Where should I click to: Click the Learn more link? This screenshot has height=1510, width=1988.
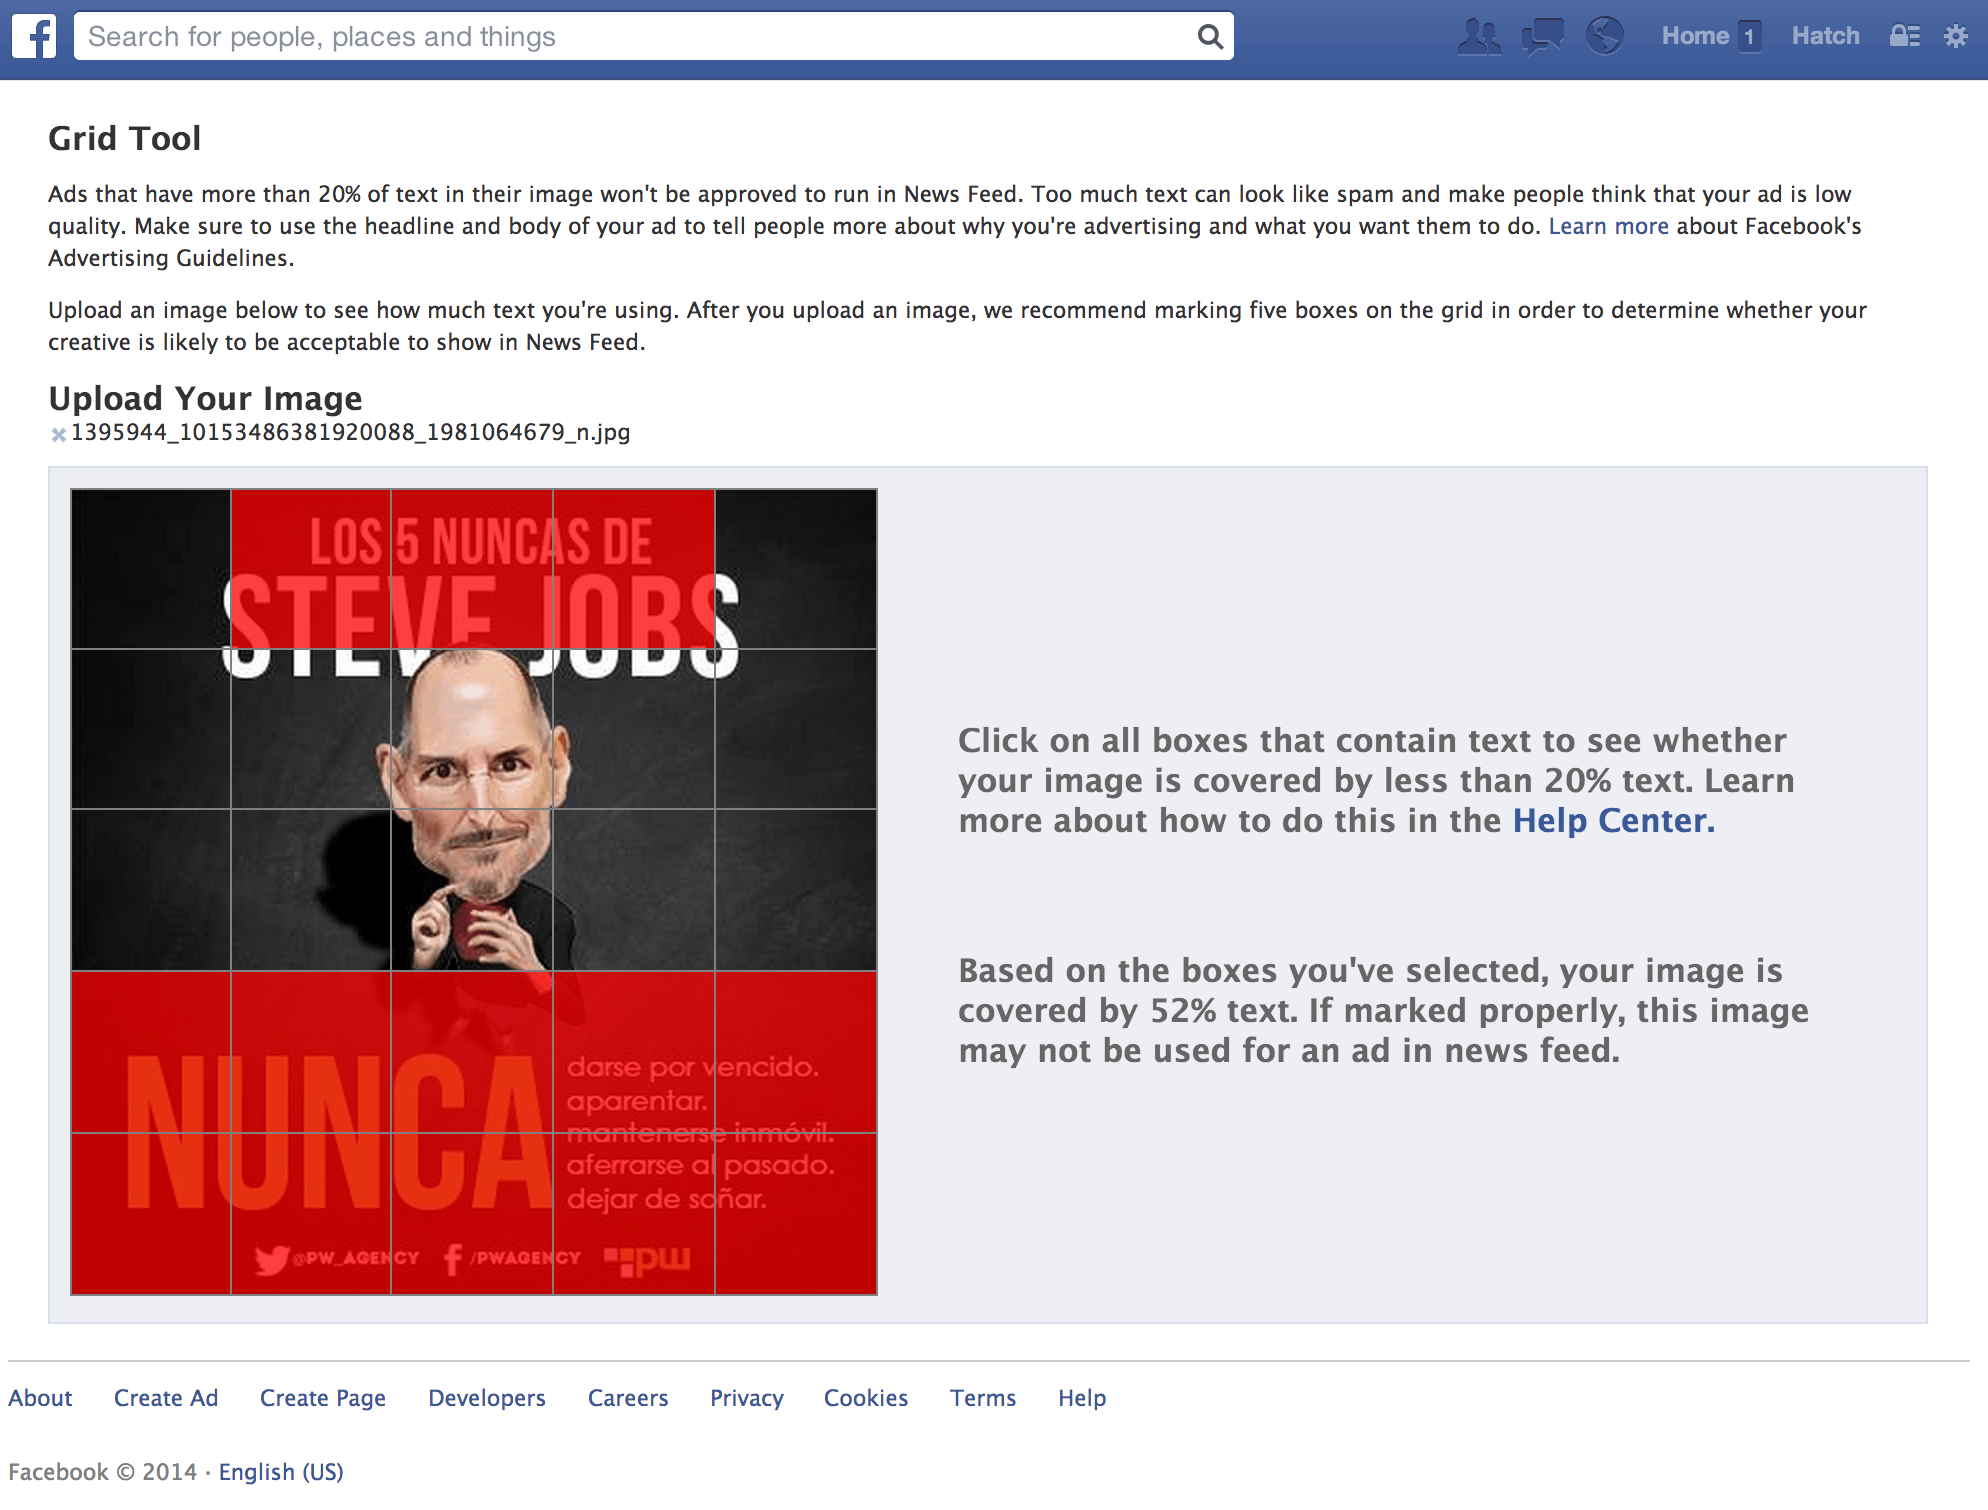(1608, 226)
